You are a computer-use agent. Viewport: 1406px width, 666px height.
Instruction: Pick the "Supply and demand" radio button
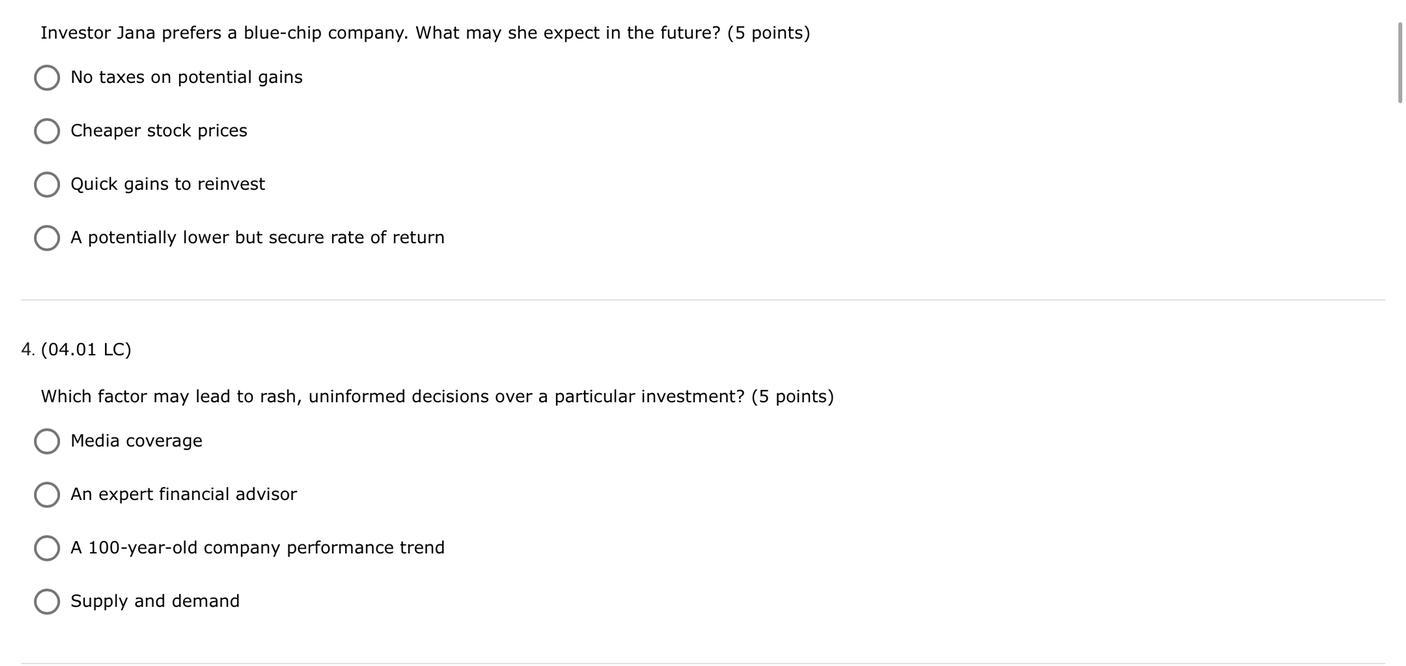tap(47, 602)
